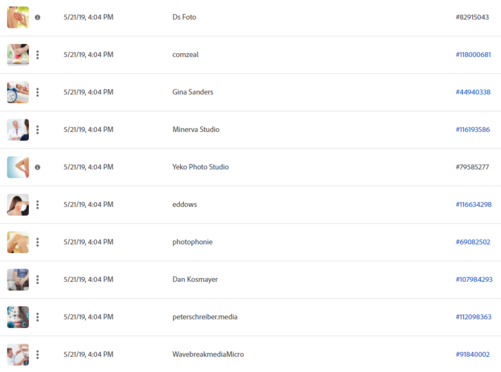The image size is (501, 372).
Task: Click the Ds Foto shoulder pain thumbnail
Action: (18, 17)
